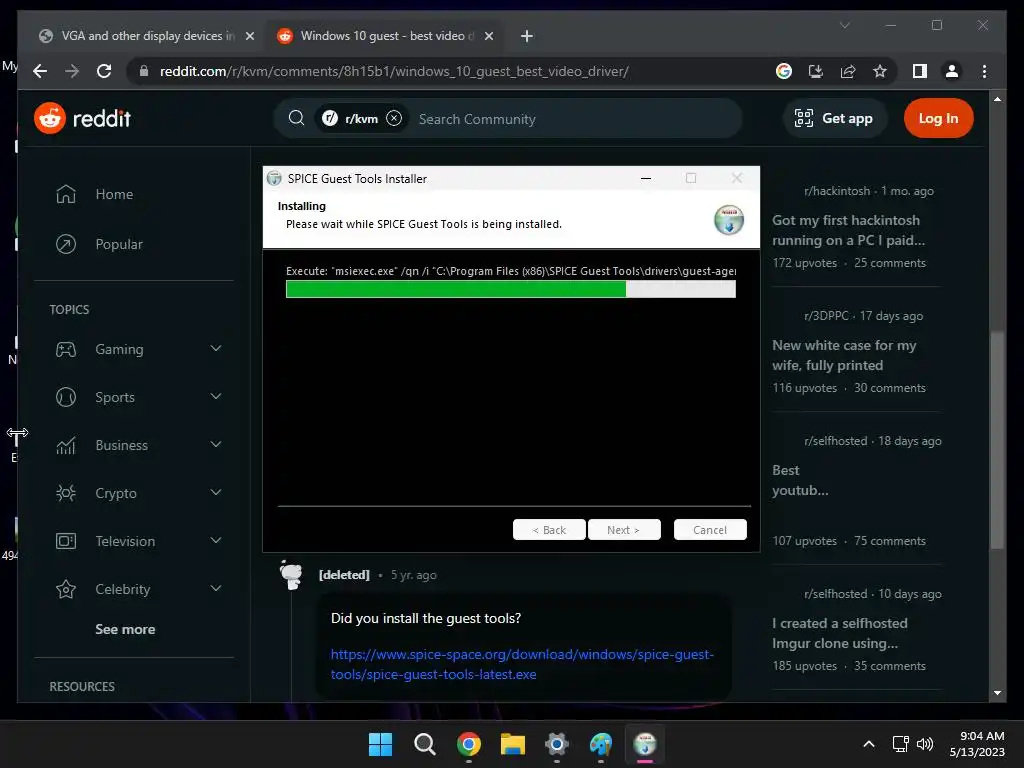Viewport: 1024px width, 768px height.
Task: Open Google icon in address bar
Action: coord(784,71)
